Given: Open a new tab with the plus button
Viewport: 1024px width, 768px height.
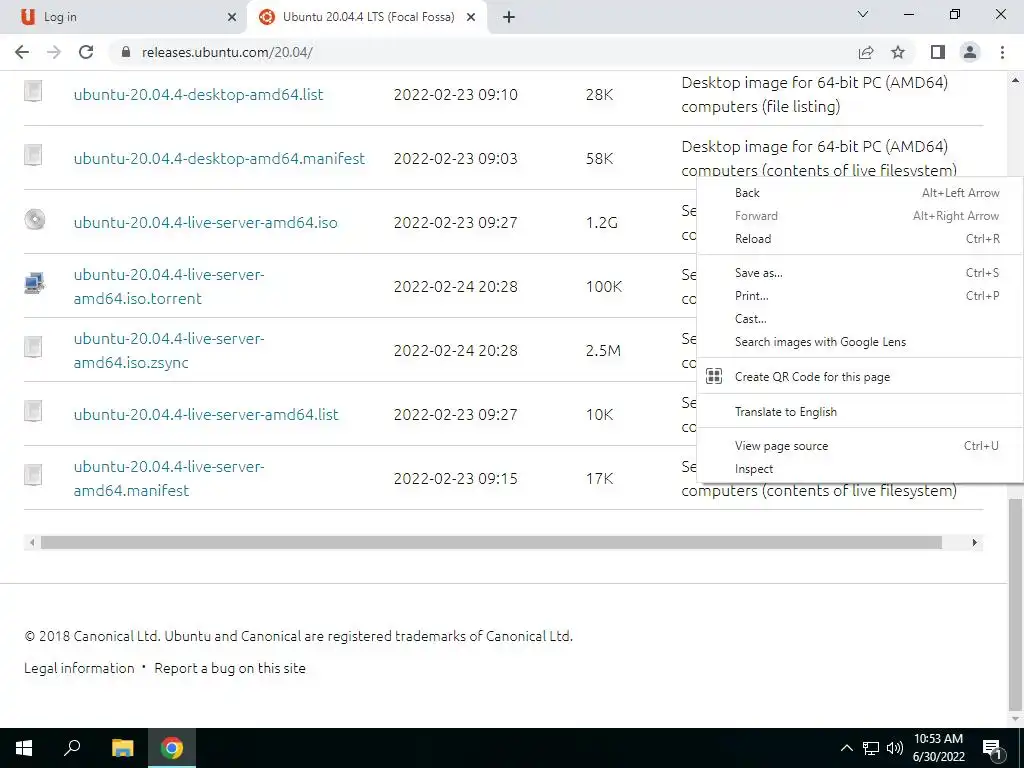Looking at the screenshot, I should (x=509, y=17).
